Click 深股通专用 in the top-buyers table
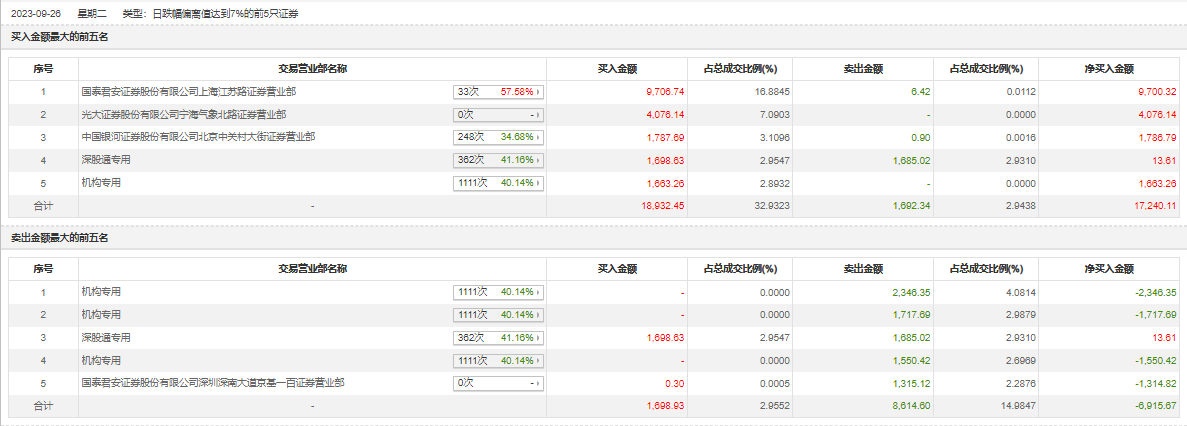The width and height of the screenshot is (1187, 426). coord(106,159)
